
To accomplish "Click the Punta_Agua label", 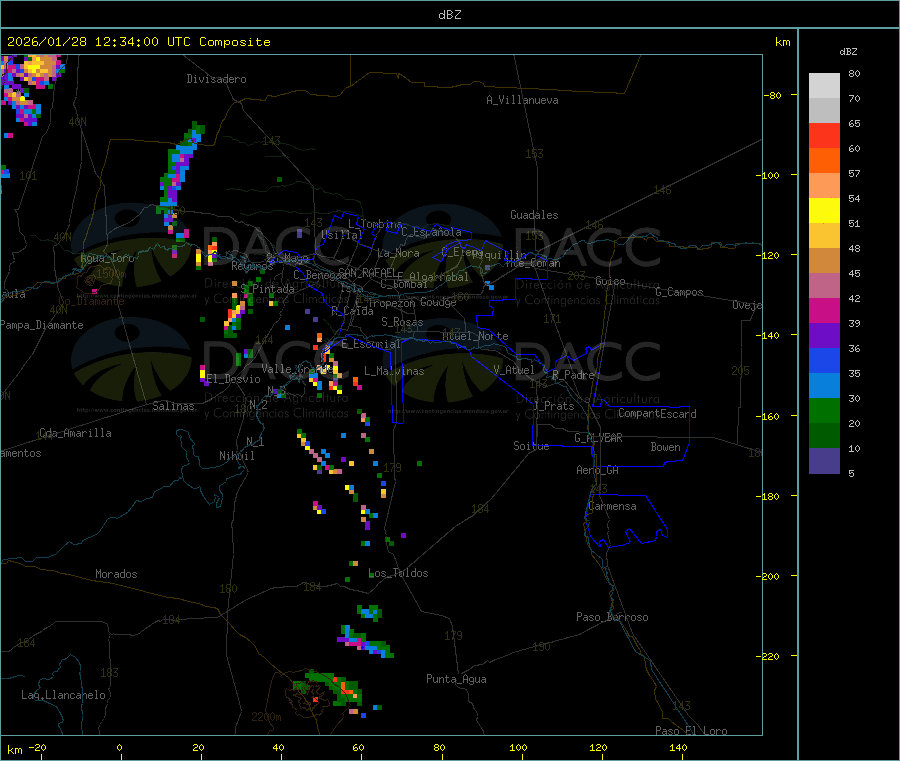I will (x=456, y=679).
